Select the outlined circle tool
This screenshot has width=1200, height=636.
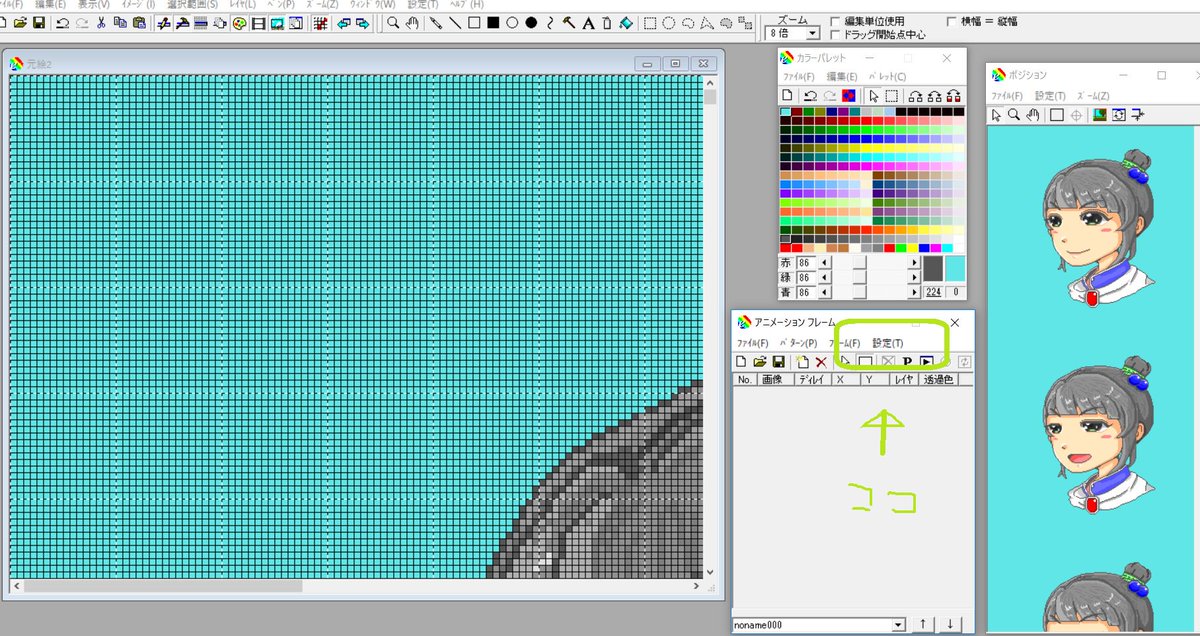pyautogui.click(x=512, y=22)
